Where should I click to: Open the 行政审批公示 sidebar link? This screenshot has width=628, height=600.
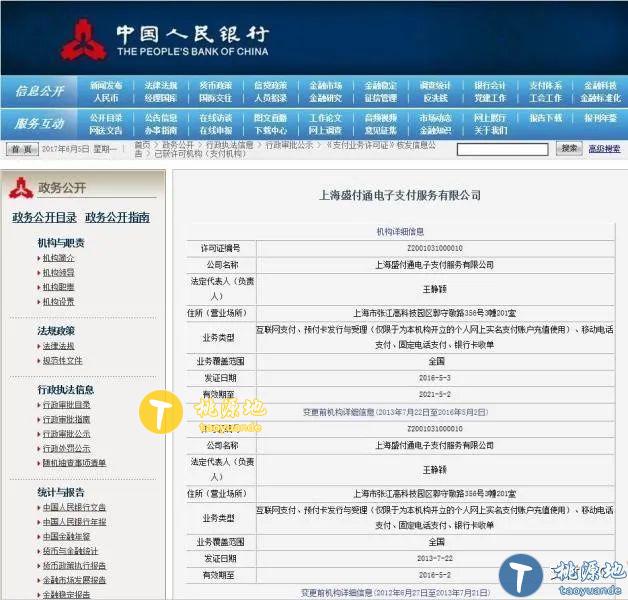(x=66, y=434)
